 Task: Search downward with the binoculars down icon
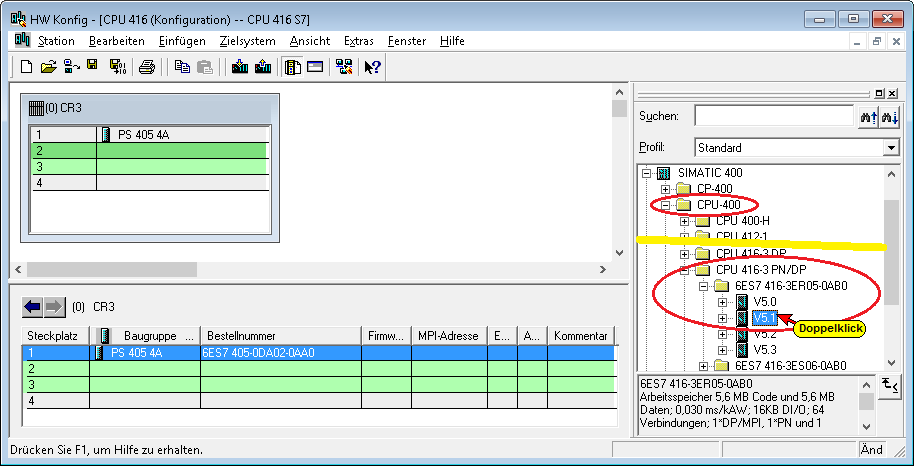point(890,117)
